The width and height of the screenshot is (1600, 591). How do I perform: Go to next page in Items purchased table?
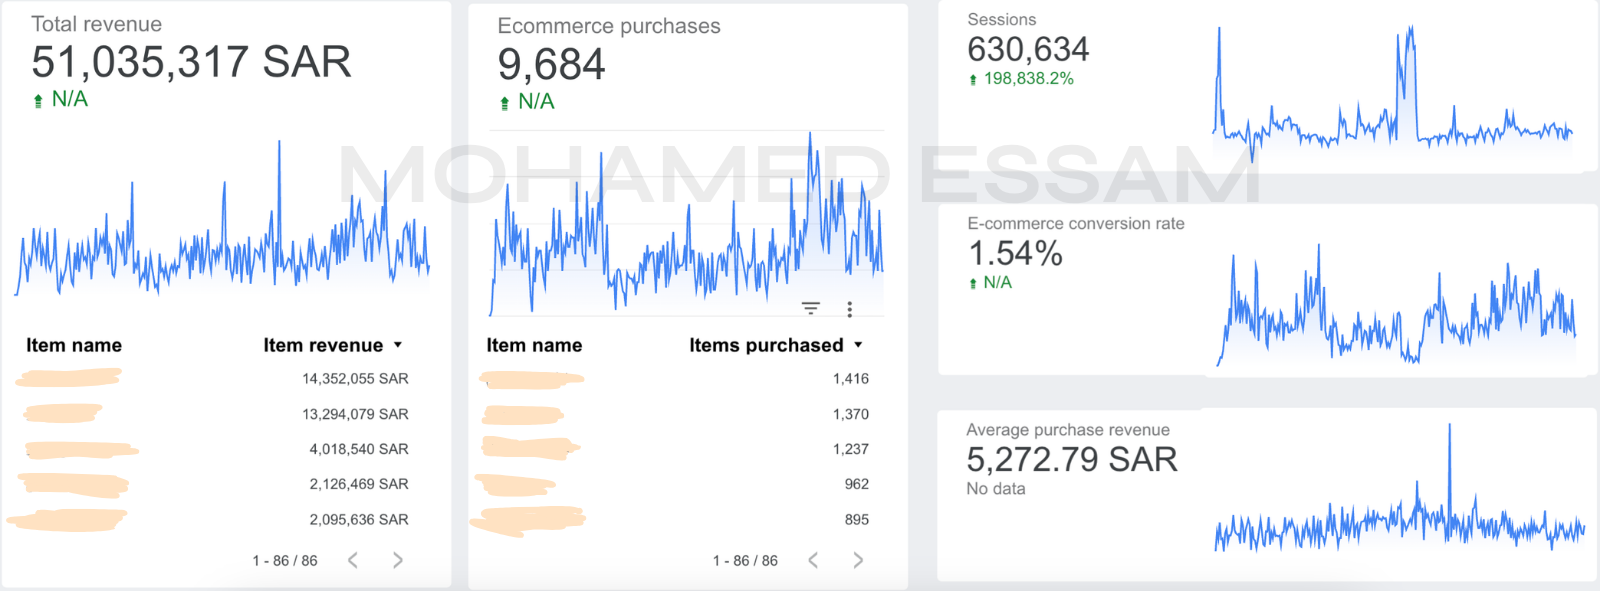pyautogui.click(x=858, y=560)
